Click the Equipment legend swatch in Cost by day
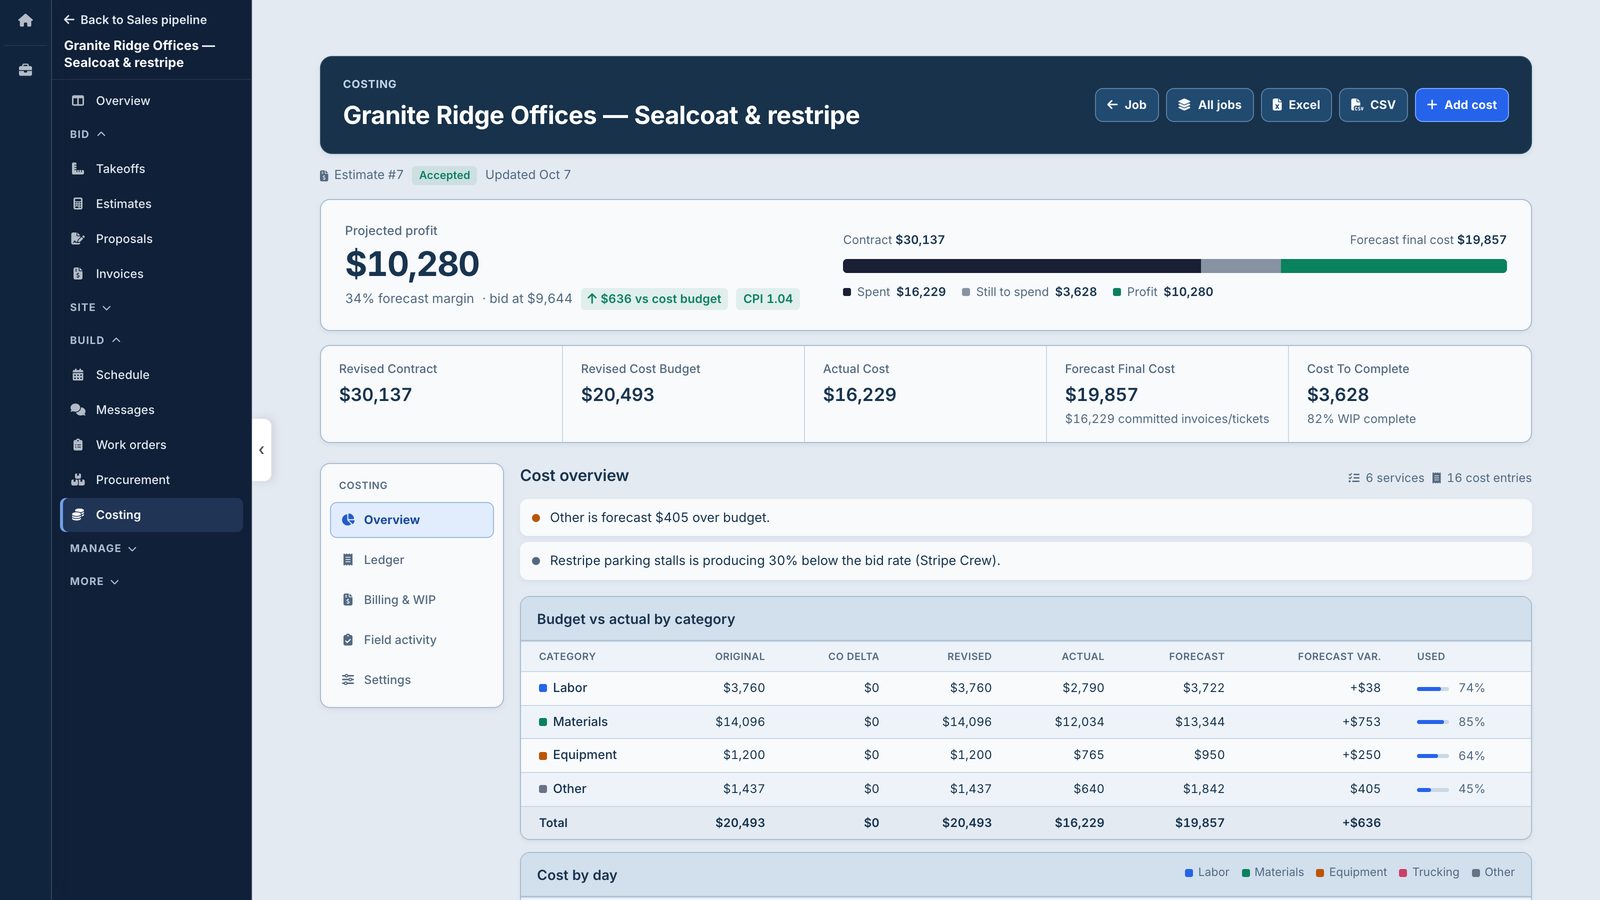 click(x=1320, y=873)
